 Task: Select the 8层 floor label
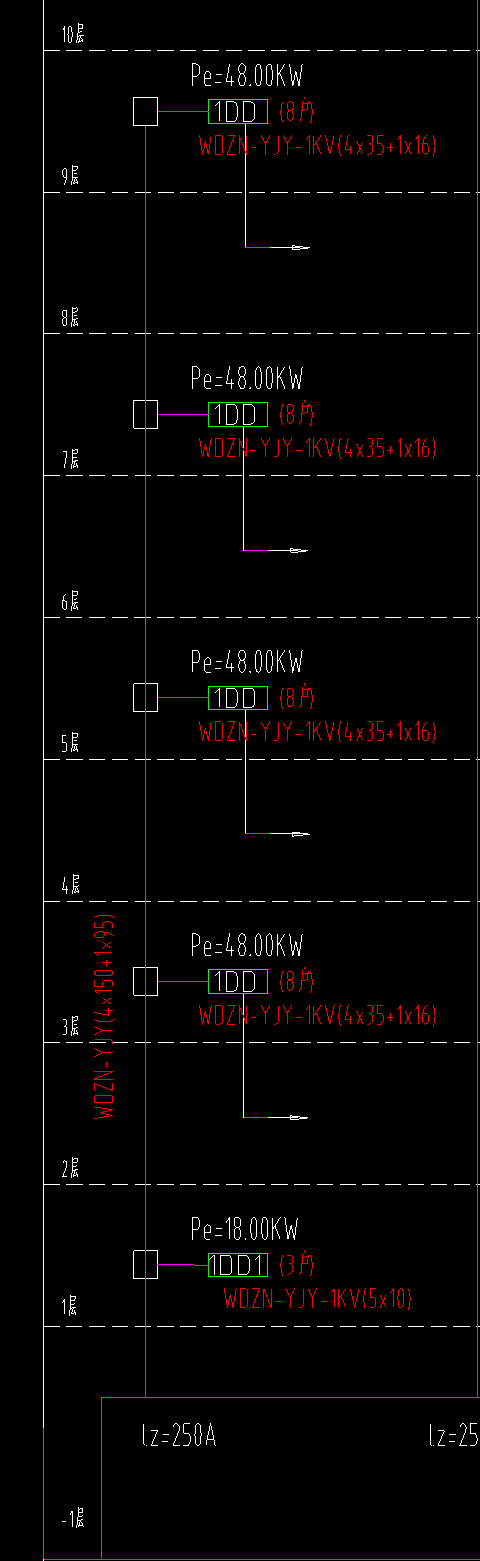point(70,319)
